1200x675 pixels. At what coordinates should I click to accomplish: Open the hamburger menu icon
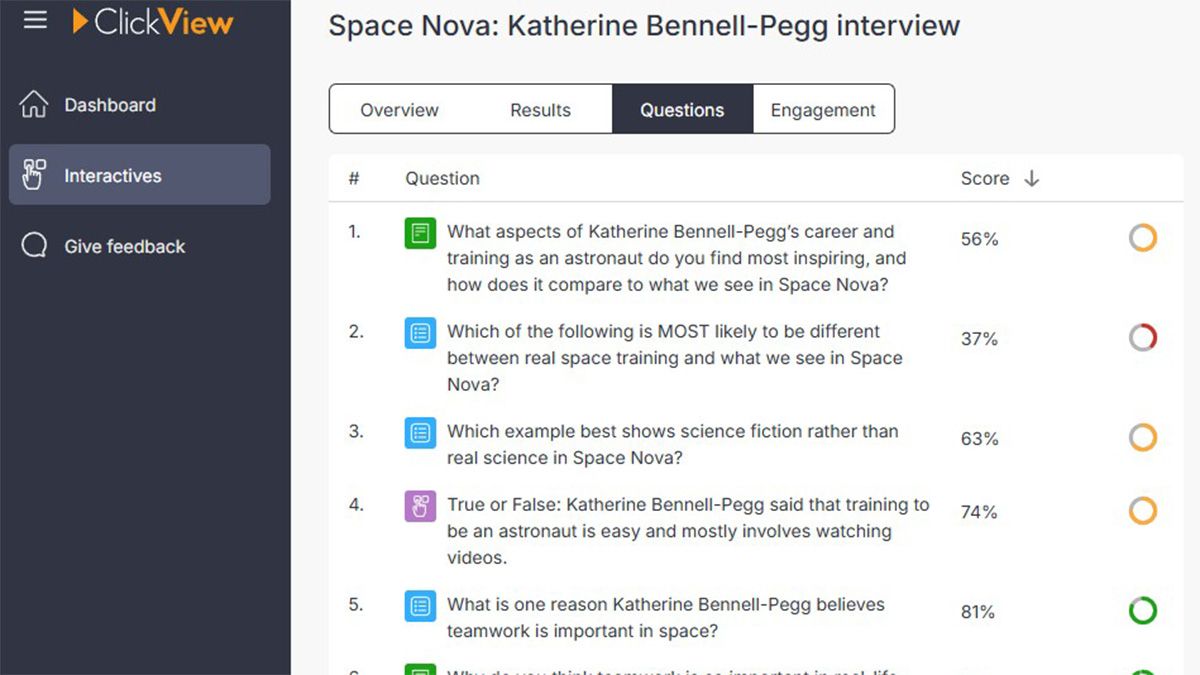[35, 20]
